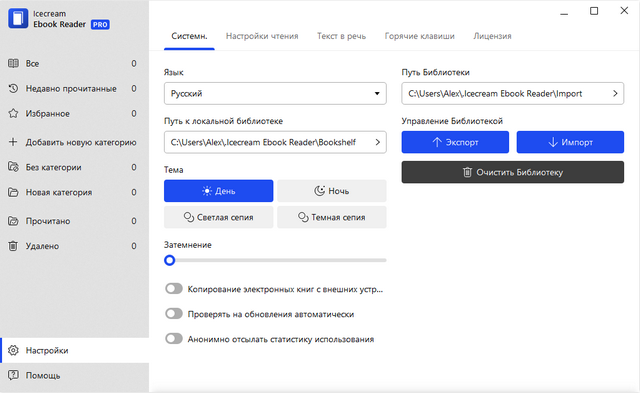Click the Затемнение slider handle

click(169, 260)
